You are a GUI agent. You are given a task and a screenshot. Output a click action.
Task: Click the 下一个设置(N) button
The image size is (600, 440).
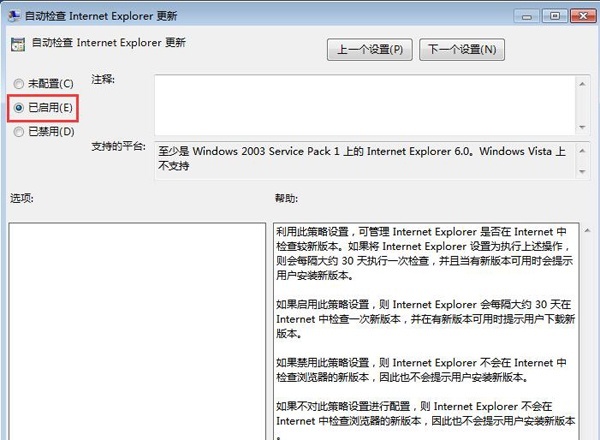point(462,49)
